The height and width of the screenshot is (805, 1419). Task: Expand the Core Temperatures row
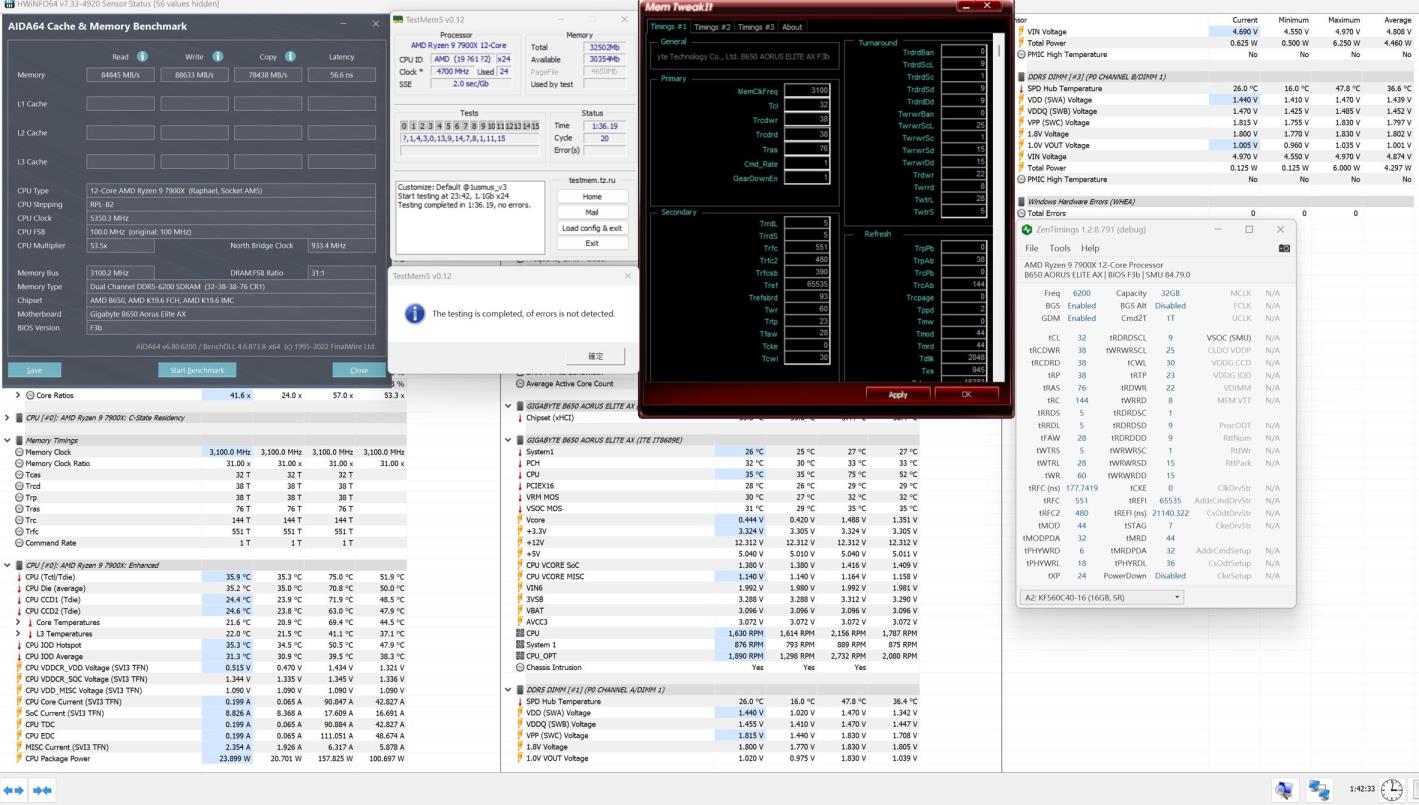coord(18,622)
